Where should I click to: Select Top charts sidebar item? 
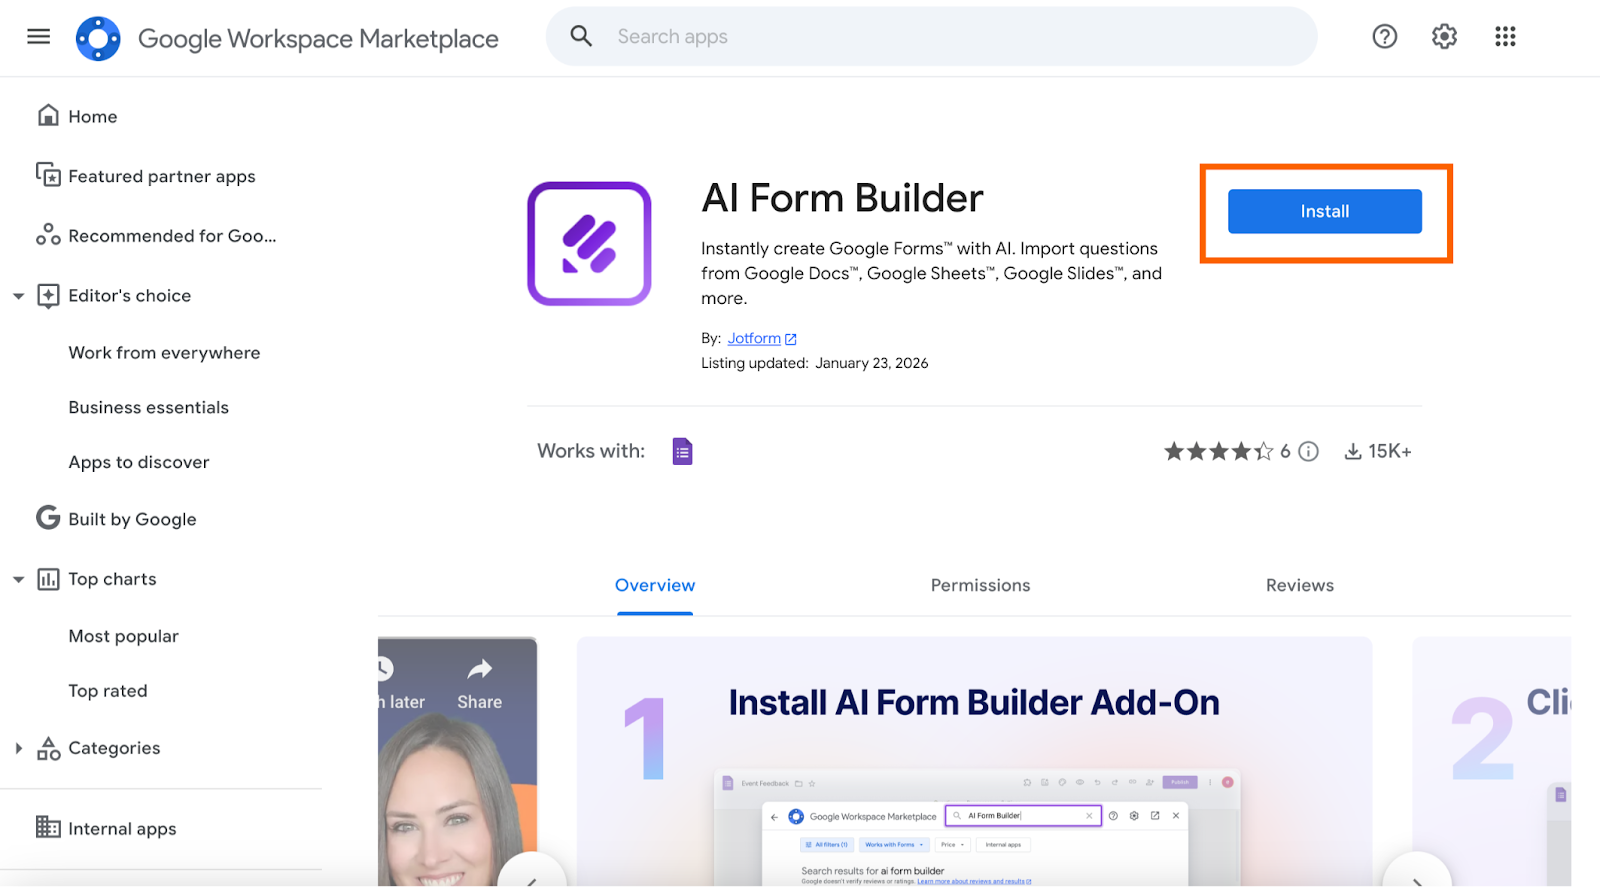tap(112, 579)
